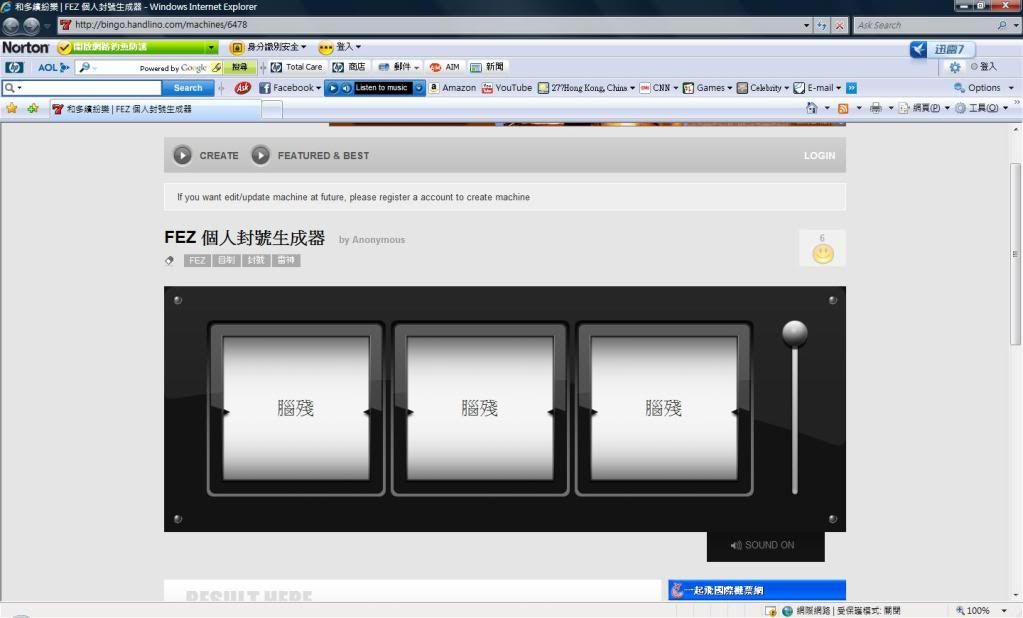Click the Favorites star icon
The image size is (1023, 618).
coord(12,108)
